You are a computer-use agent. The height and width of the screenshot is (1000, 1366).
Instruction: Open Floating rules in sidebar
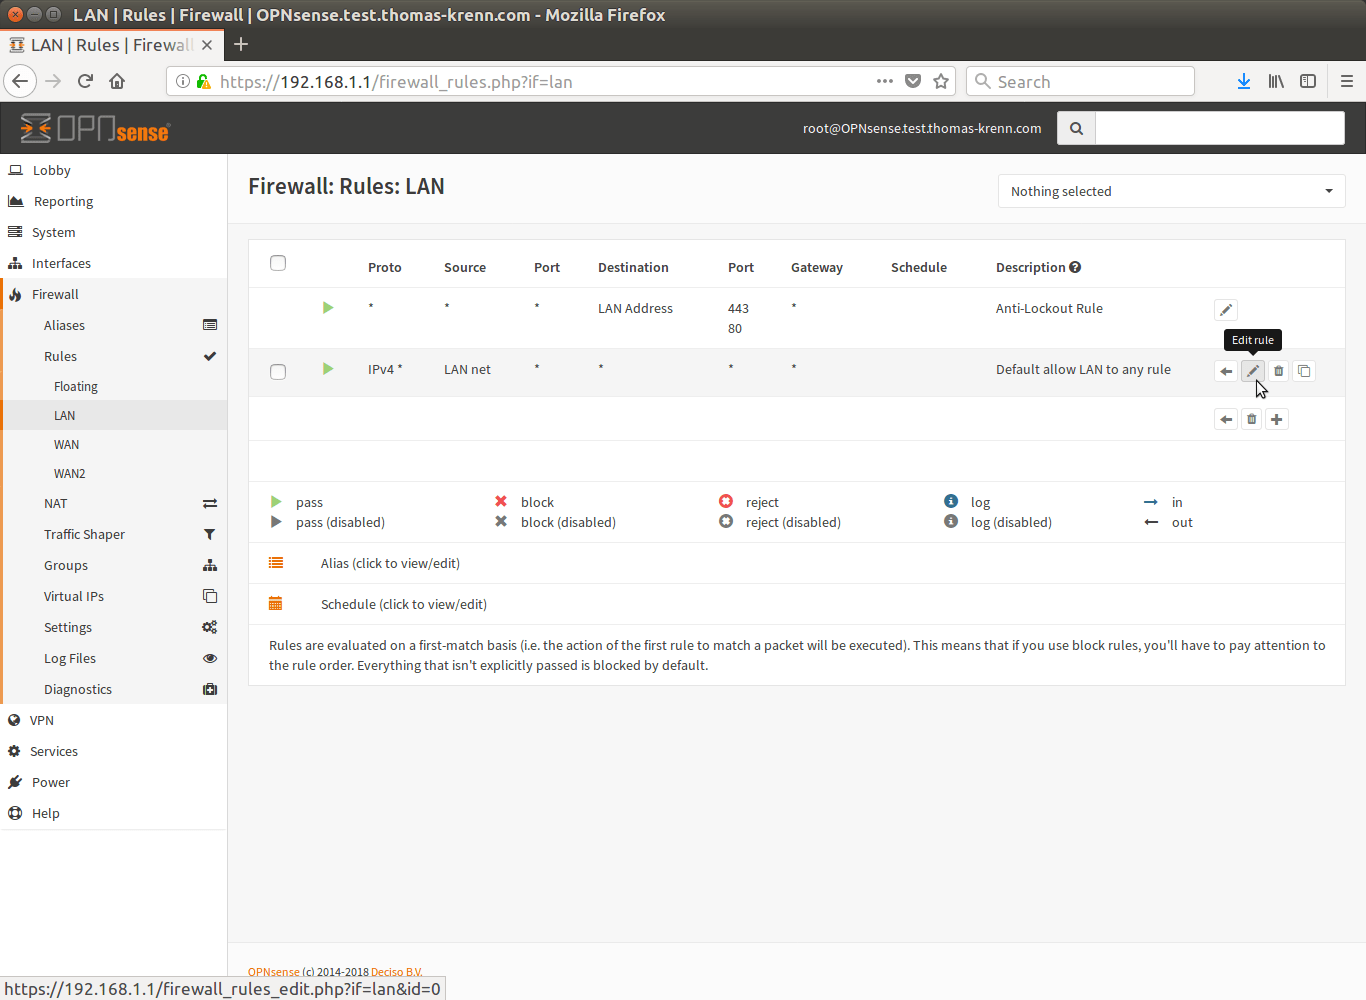[76, 386]
